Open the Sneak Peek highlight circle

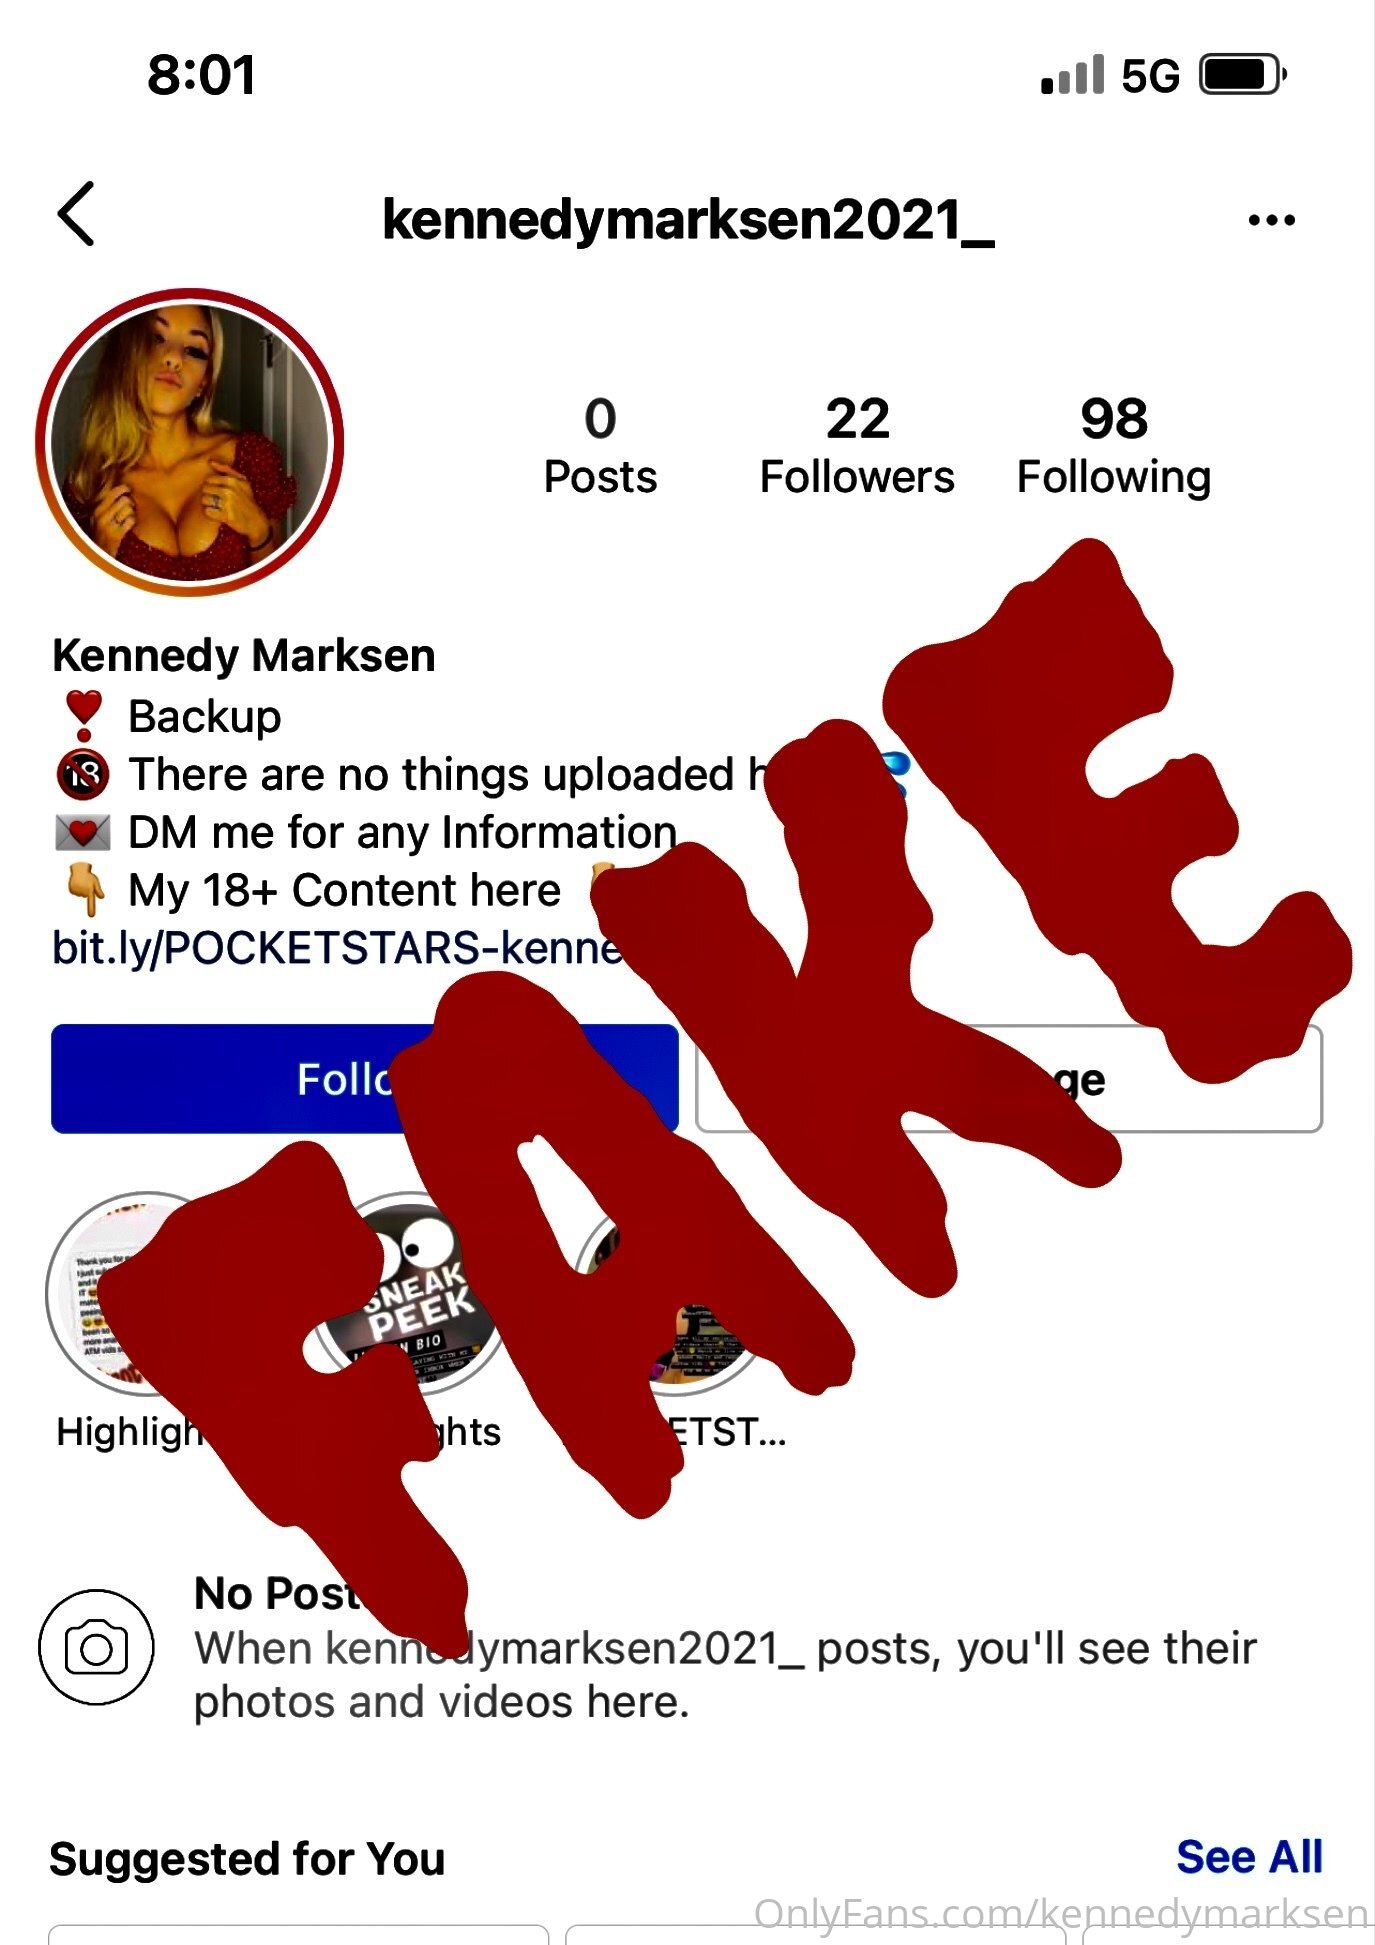coord(412,1294)
